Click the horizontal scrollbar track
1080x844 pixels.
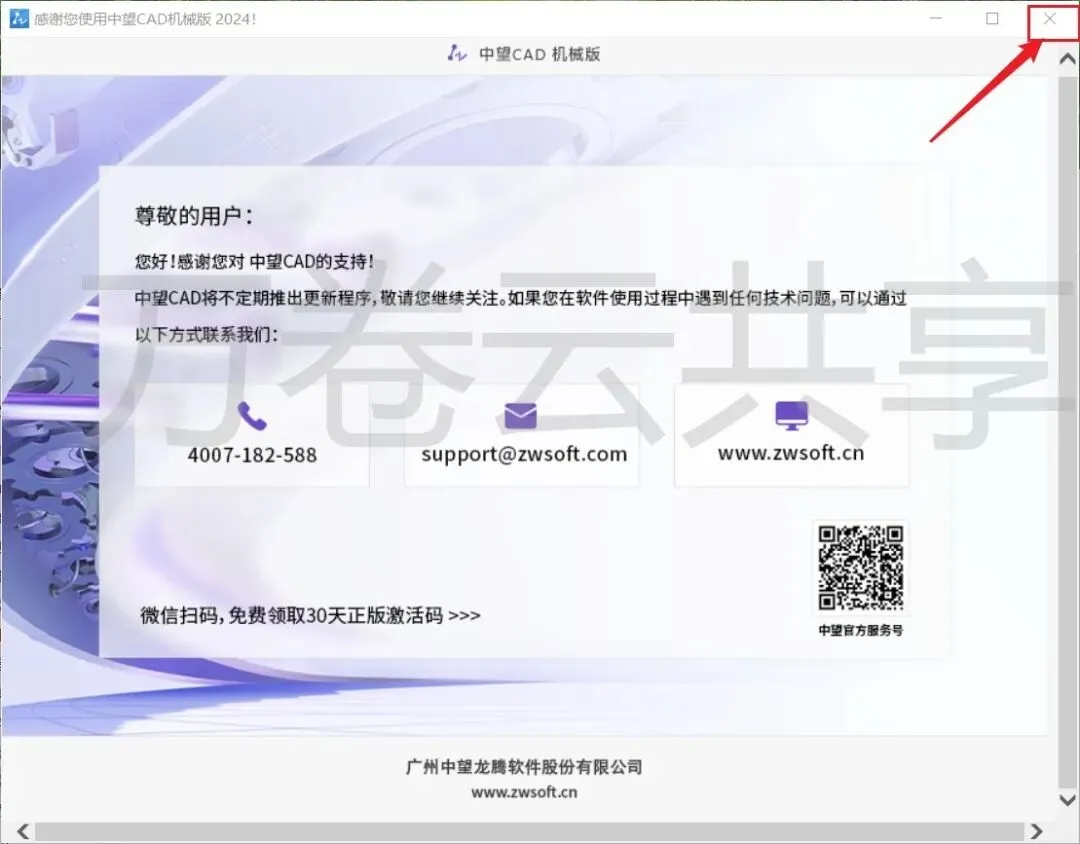pos(529,832)
